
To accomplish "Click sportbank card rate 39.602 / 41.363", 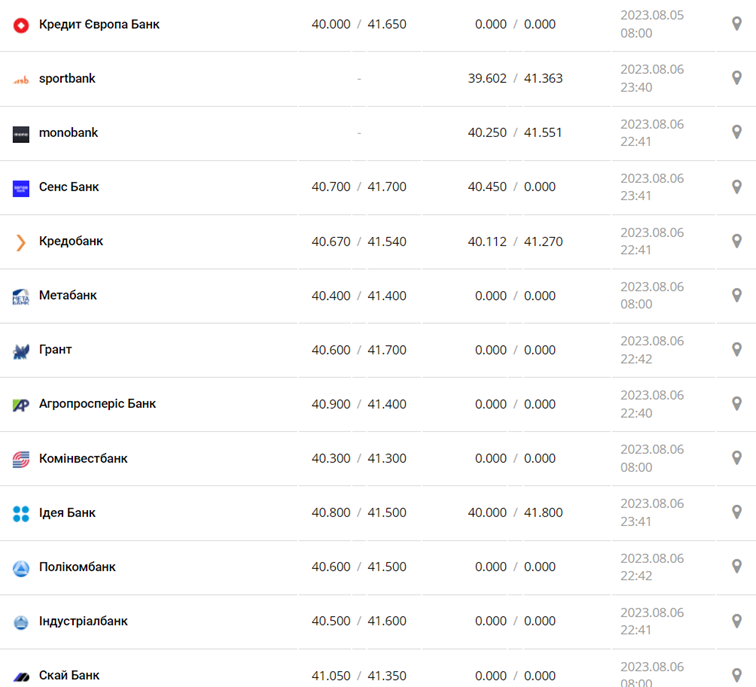I will click(515, 78).
